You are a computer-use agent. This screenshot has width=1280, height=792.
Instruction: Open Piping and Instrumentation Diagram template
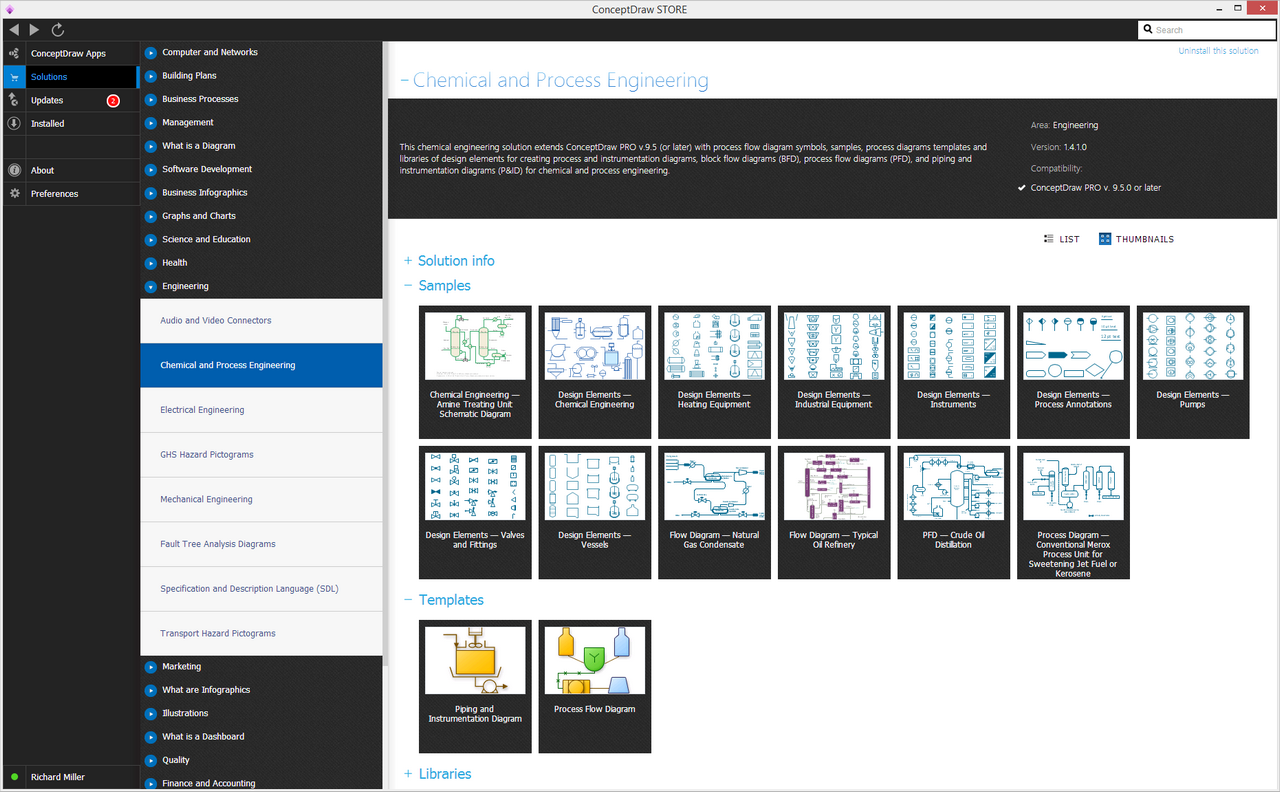coord(475,687)
